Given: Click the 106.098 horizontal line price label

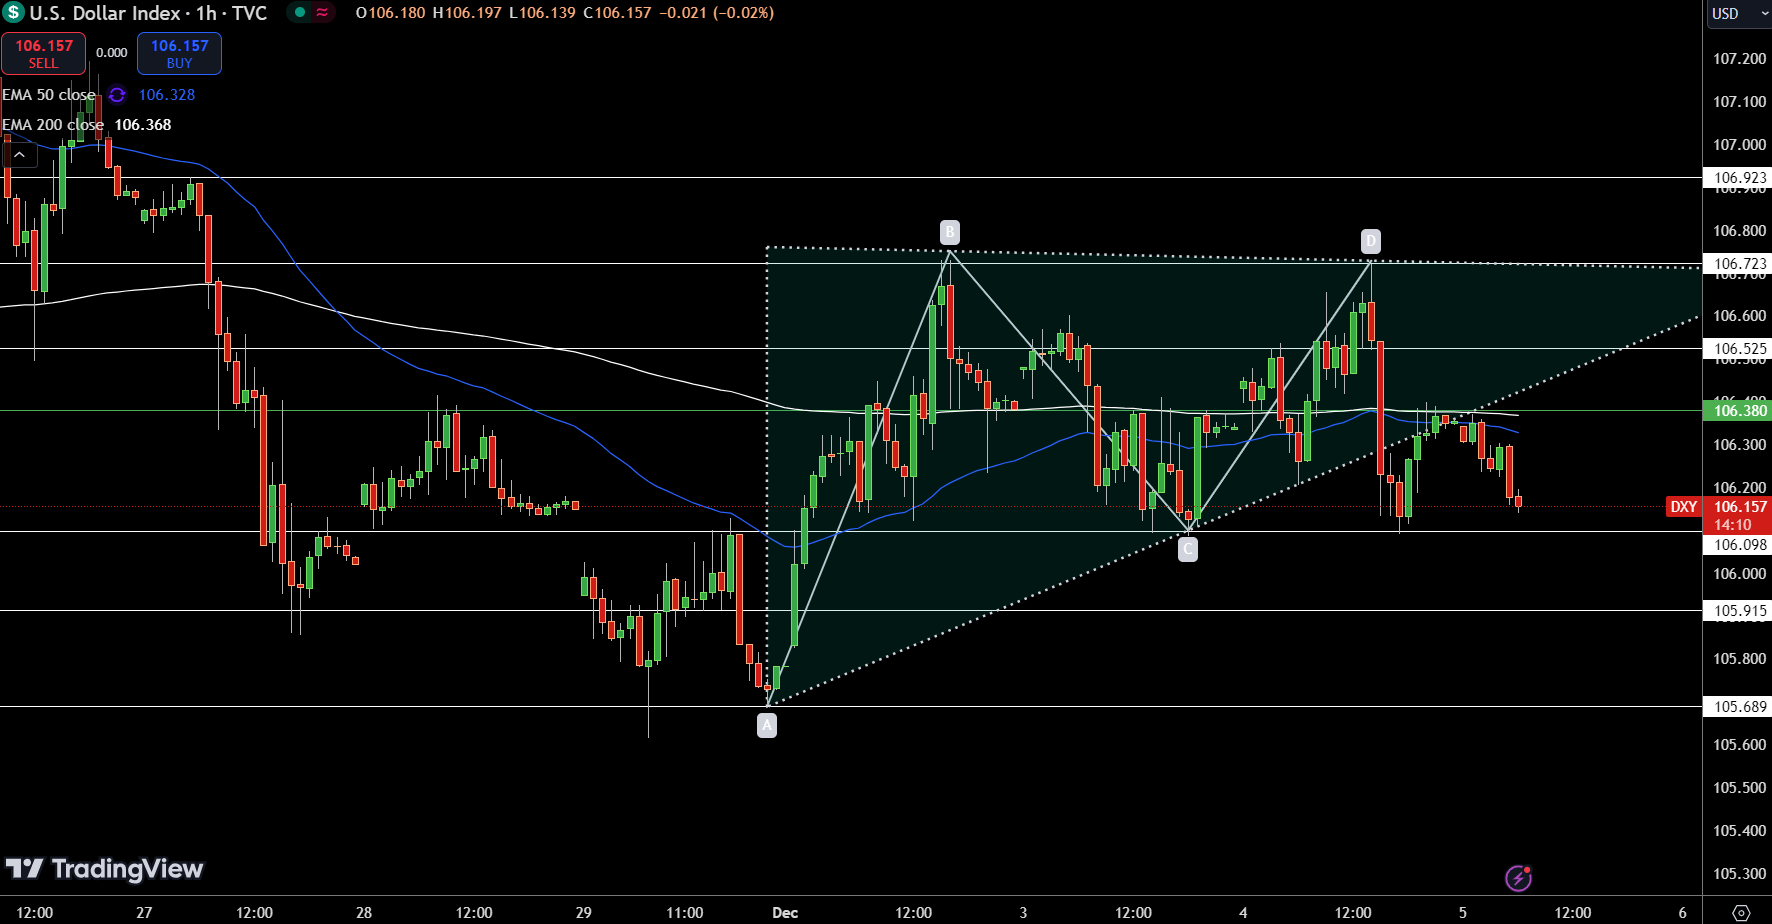Looking at the screenshot, I should tap(1738, 545).
